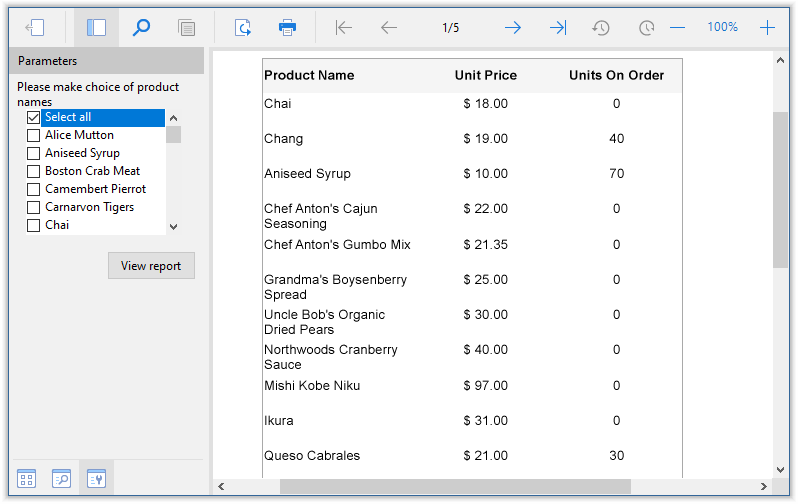798x504 pixels.
Task: Check the Carnarvon Tigers checkbox
Action: (x=34, y=207)
